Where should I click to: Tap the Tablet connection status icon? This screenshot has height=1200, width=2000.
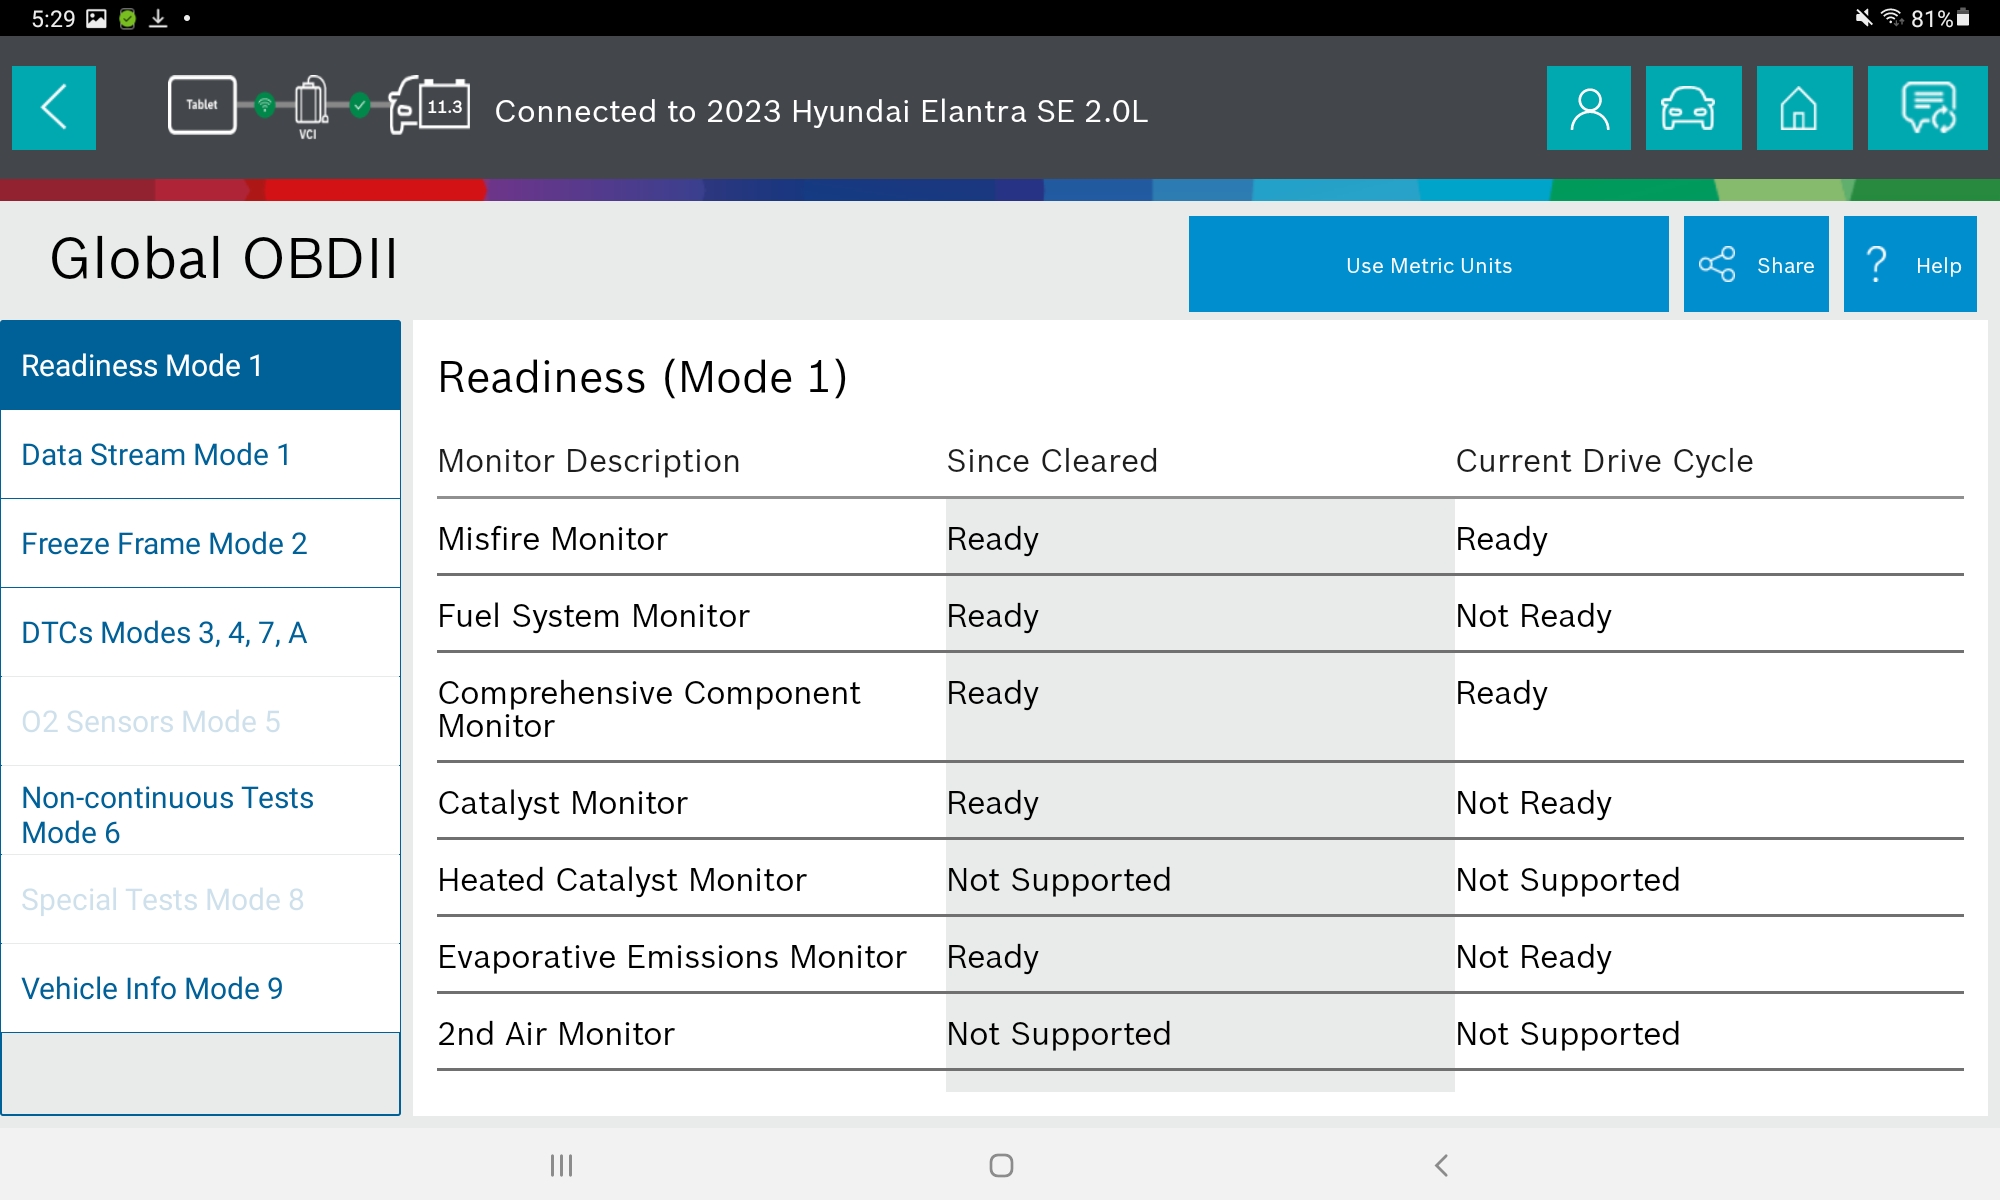pos(202,105)
